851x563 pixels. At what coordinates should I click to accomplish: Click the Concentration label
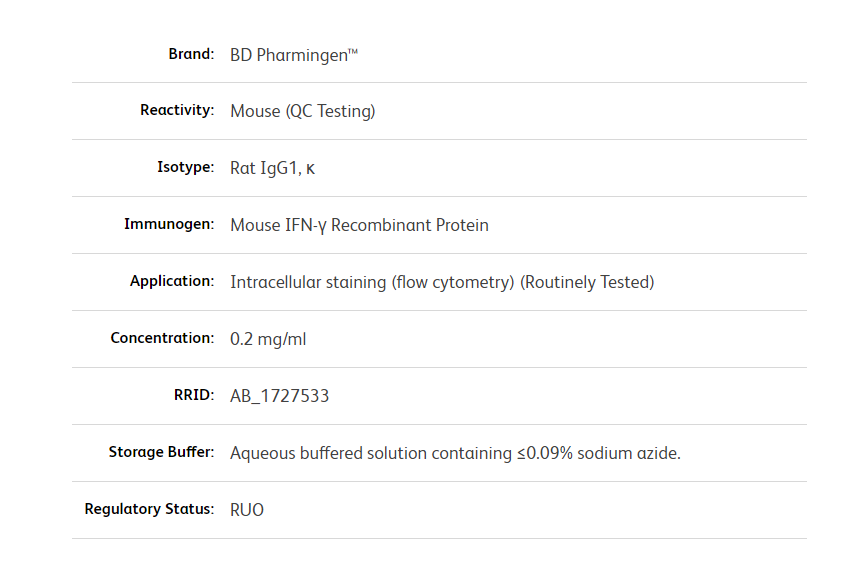(162, 338)
